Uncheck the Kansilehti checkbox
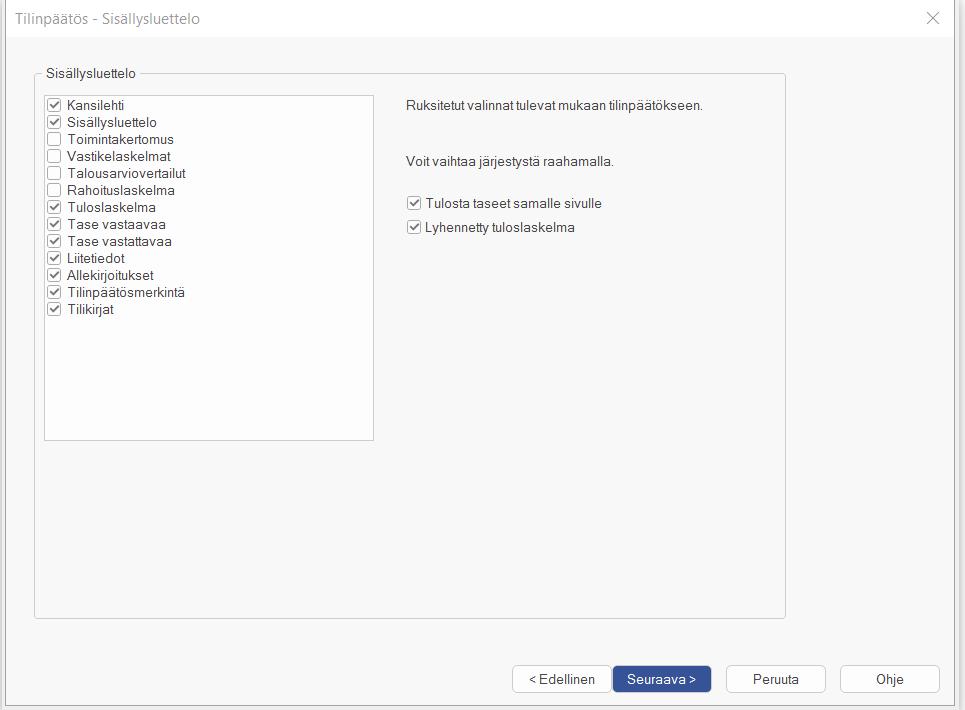This screenshot has width=965, height=710. (55, 105)
